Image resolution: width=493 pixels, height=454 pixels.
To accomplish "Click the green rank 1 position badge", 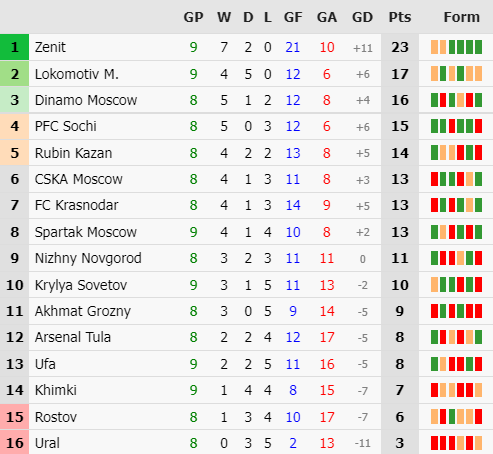I will click(x=14, y=47).
